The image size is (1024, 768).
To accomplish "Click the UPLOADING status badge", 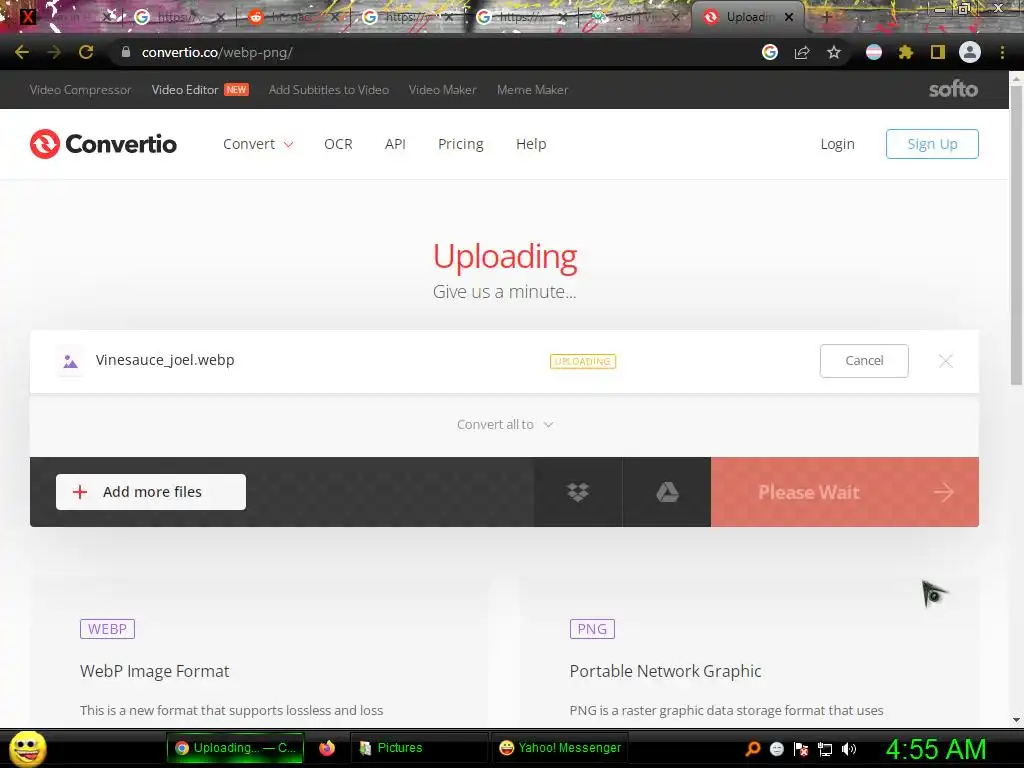I will tap(583, 361).
